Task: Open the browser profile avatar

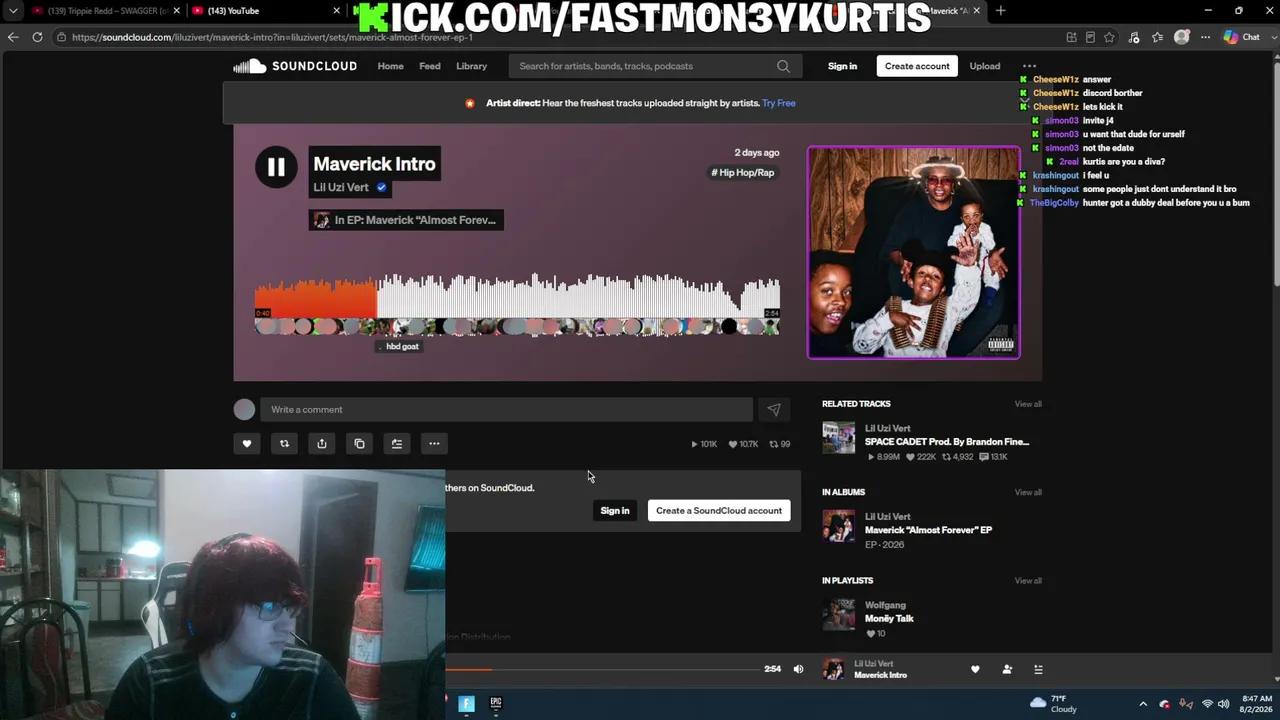Action: 1182,37
